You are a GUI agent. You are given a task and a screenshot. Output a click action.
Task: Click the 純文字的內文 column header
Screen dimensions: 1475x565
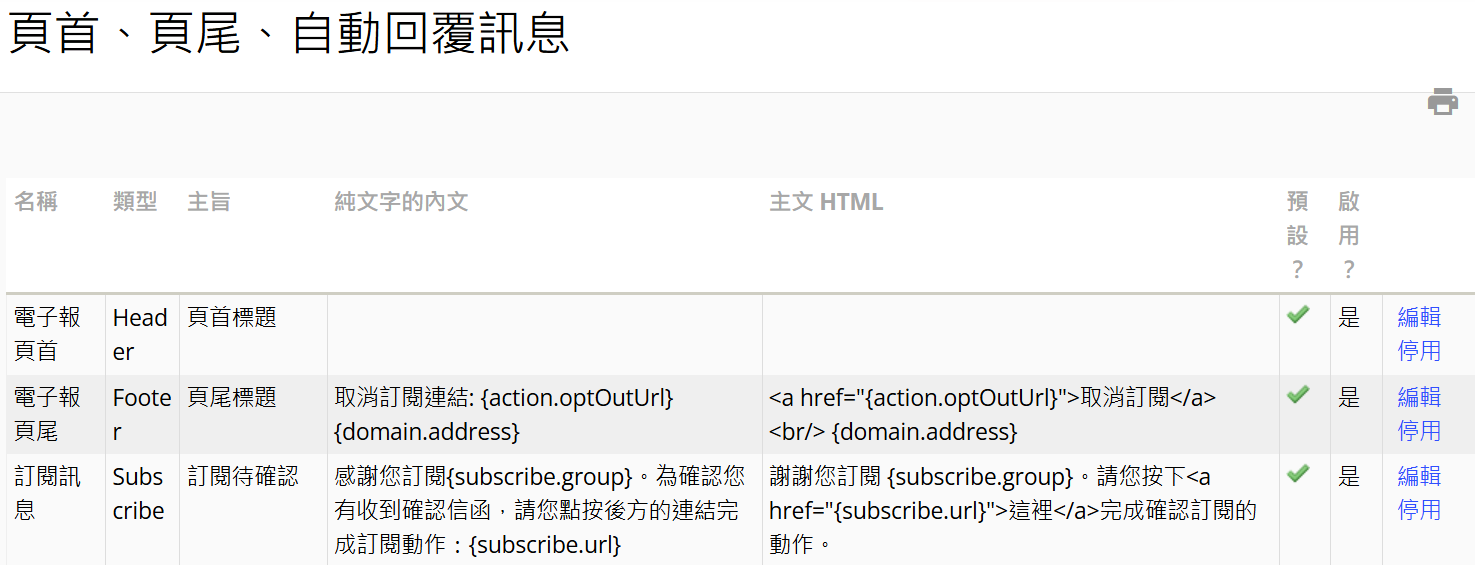point(401,202)
